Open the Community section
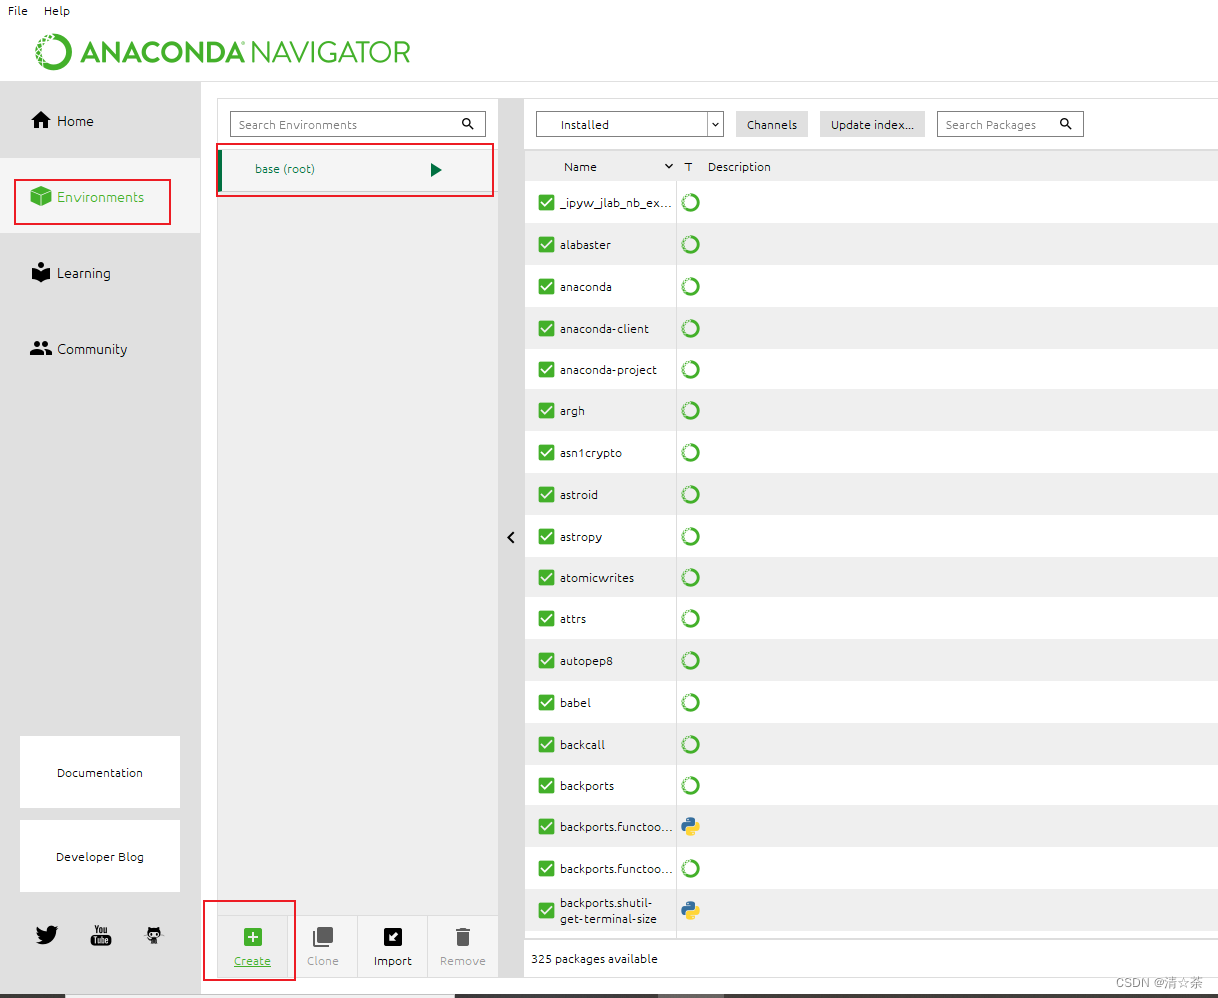This screenshot has width=1218, height=998. click(x=90, y=348)
